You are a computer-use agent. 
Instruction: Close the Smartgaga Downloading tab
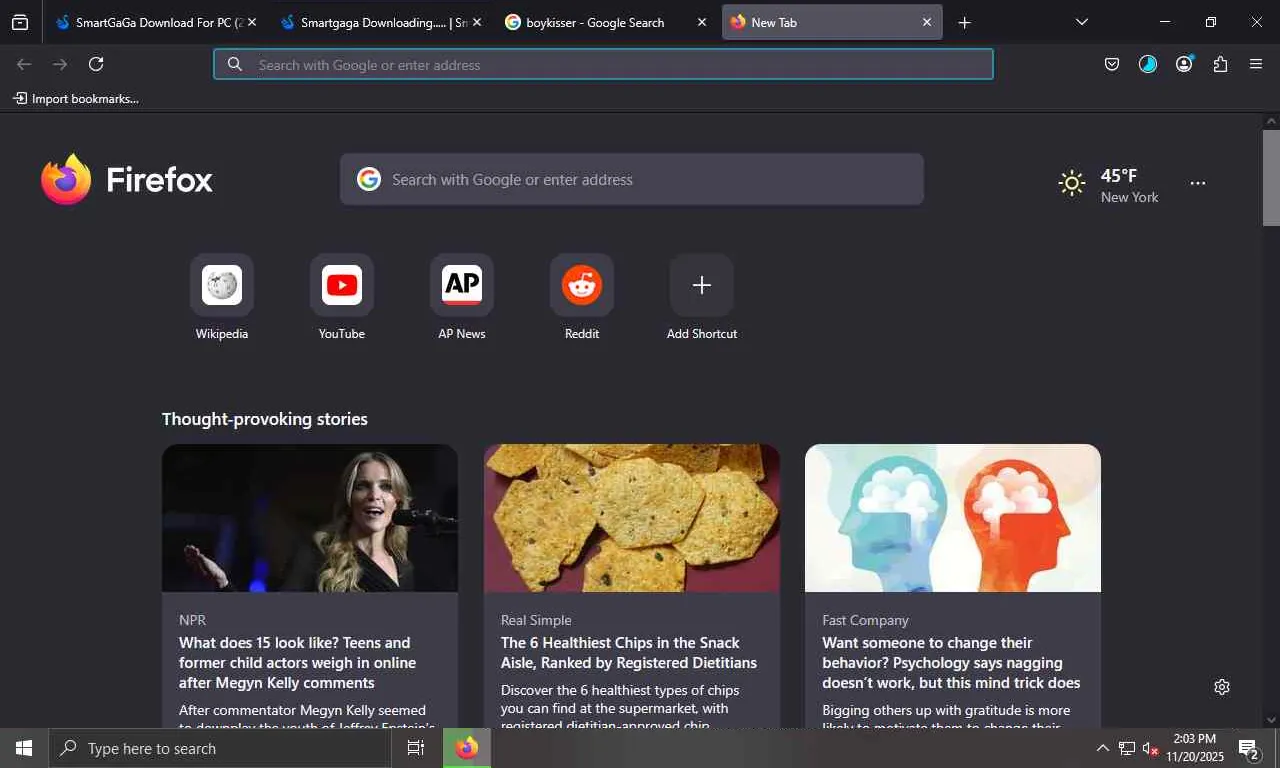[x=477, y=22]
